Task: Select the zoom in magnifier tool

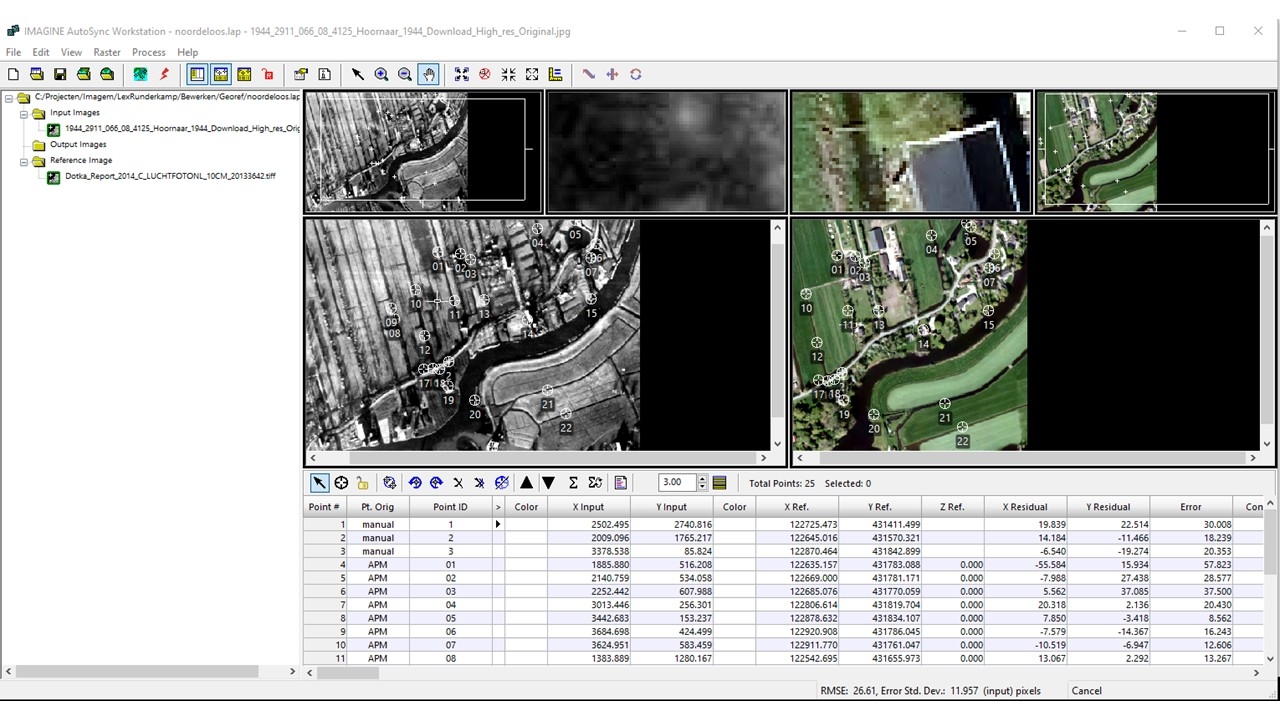Action: (381, 74)
